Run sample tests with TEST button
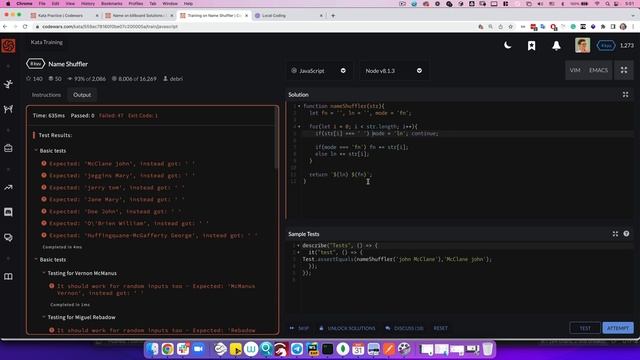 point(585,328)
